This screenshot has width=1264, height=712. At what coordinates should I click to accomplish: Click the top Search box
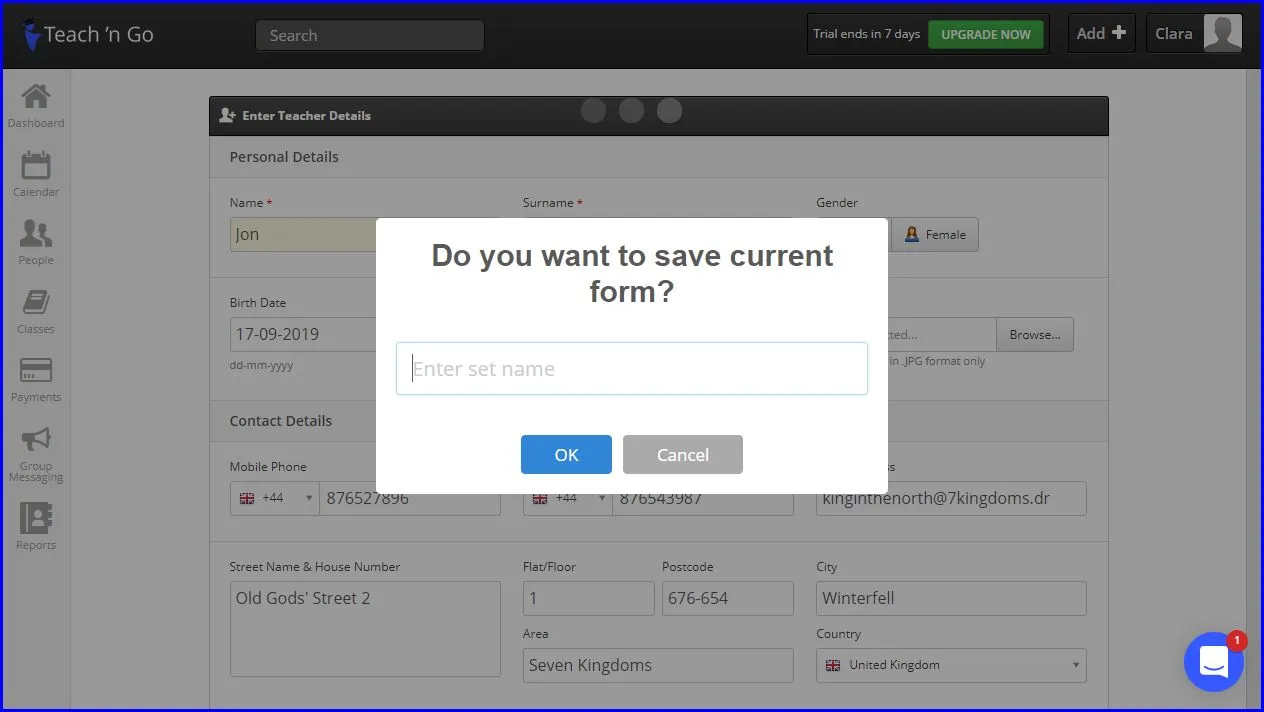(370, 35)
